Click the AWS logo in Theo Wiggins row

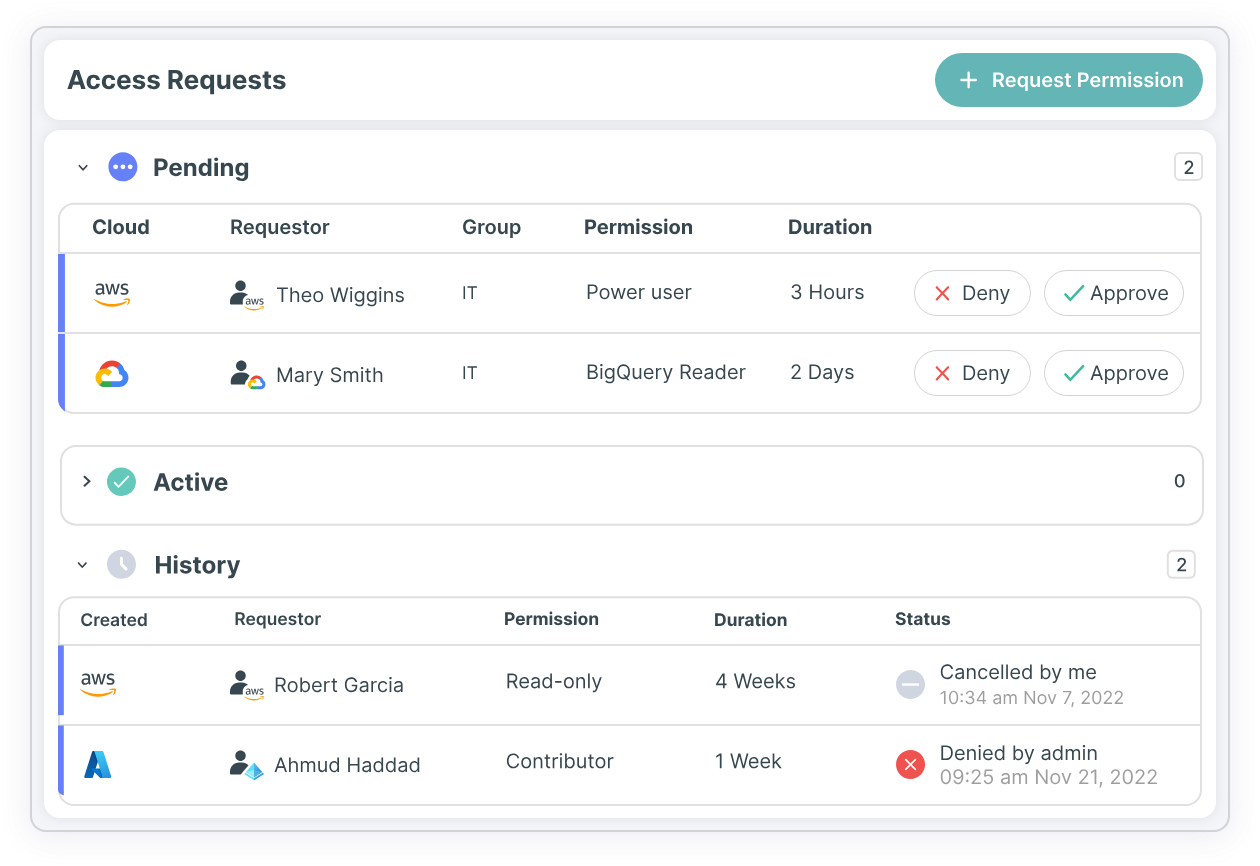(x=112, y=294)
